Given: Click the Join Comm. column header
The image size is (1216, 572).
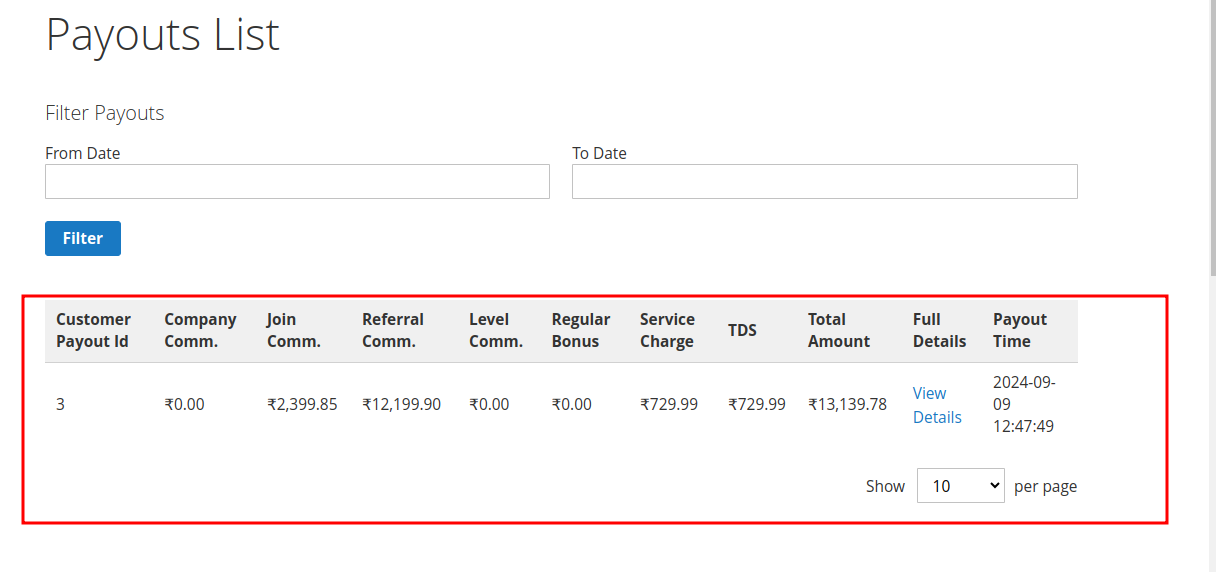Looking at the screenshot, I should [293, 330].
